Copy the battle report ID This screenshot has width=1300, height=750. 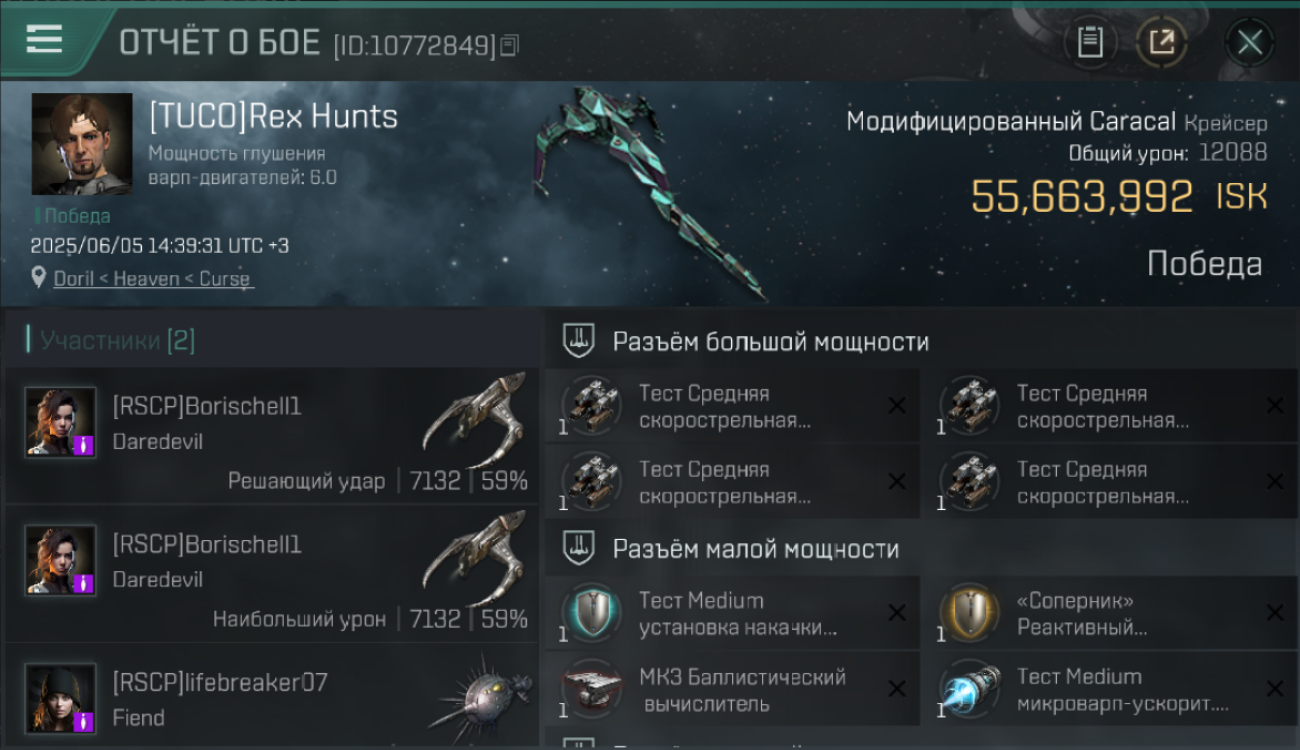(x=509, y=45)
